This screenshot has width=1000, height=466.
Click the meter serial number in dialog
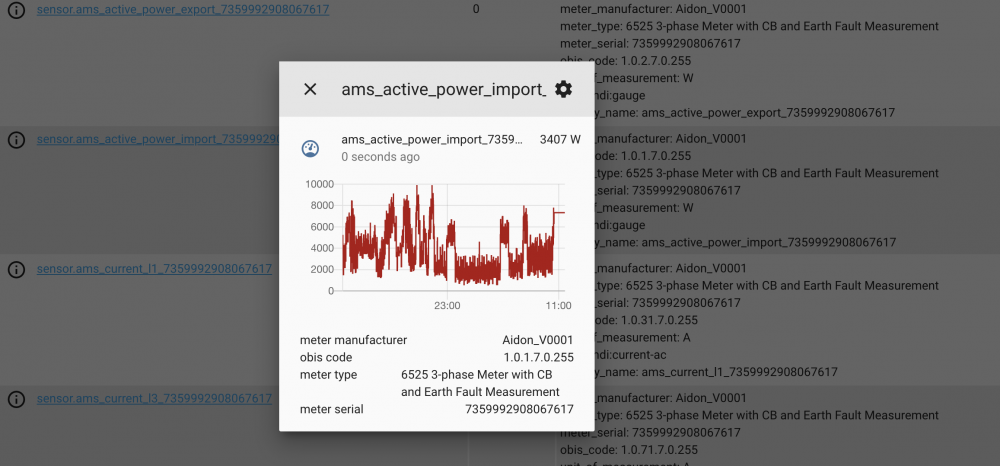519,409
